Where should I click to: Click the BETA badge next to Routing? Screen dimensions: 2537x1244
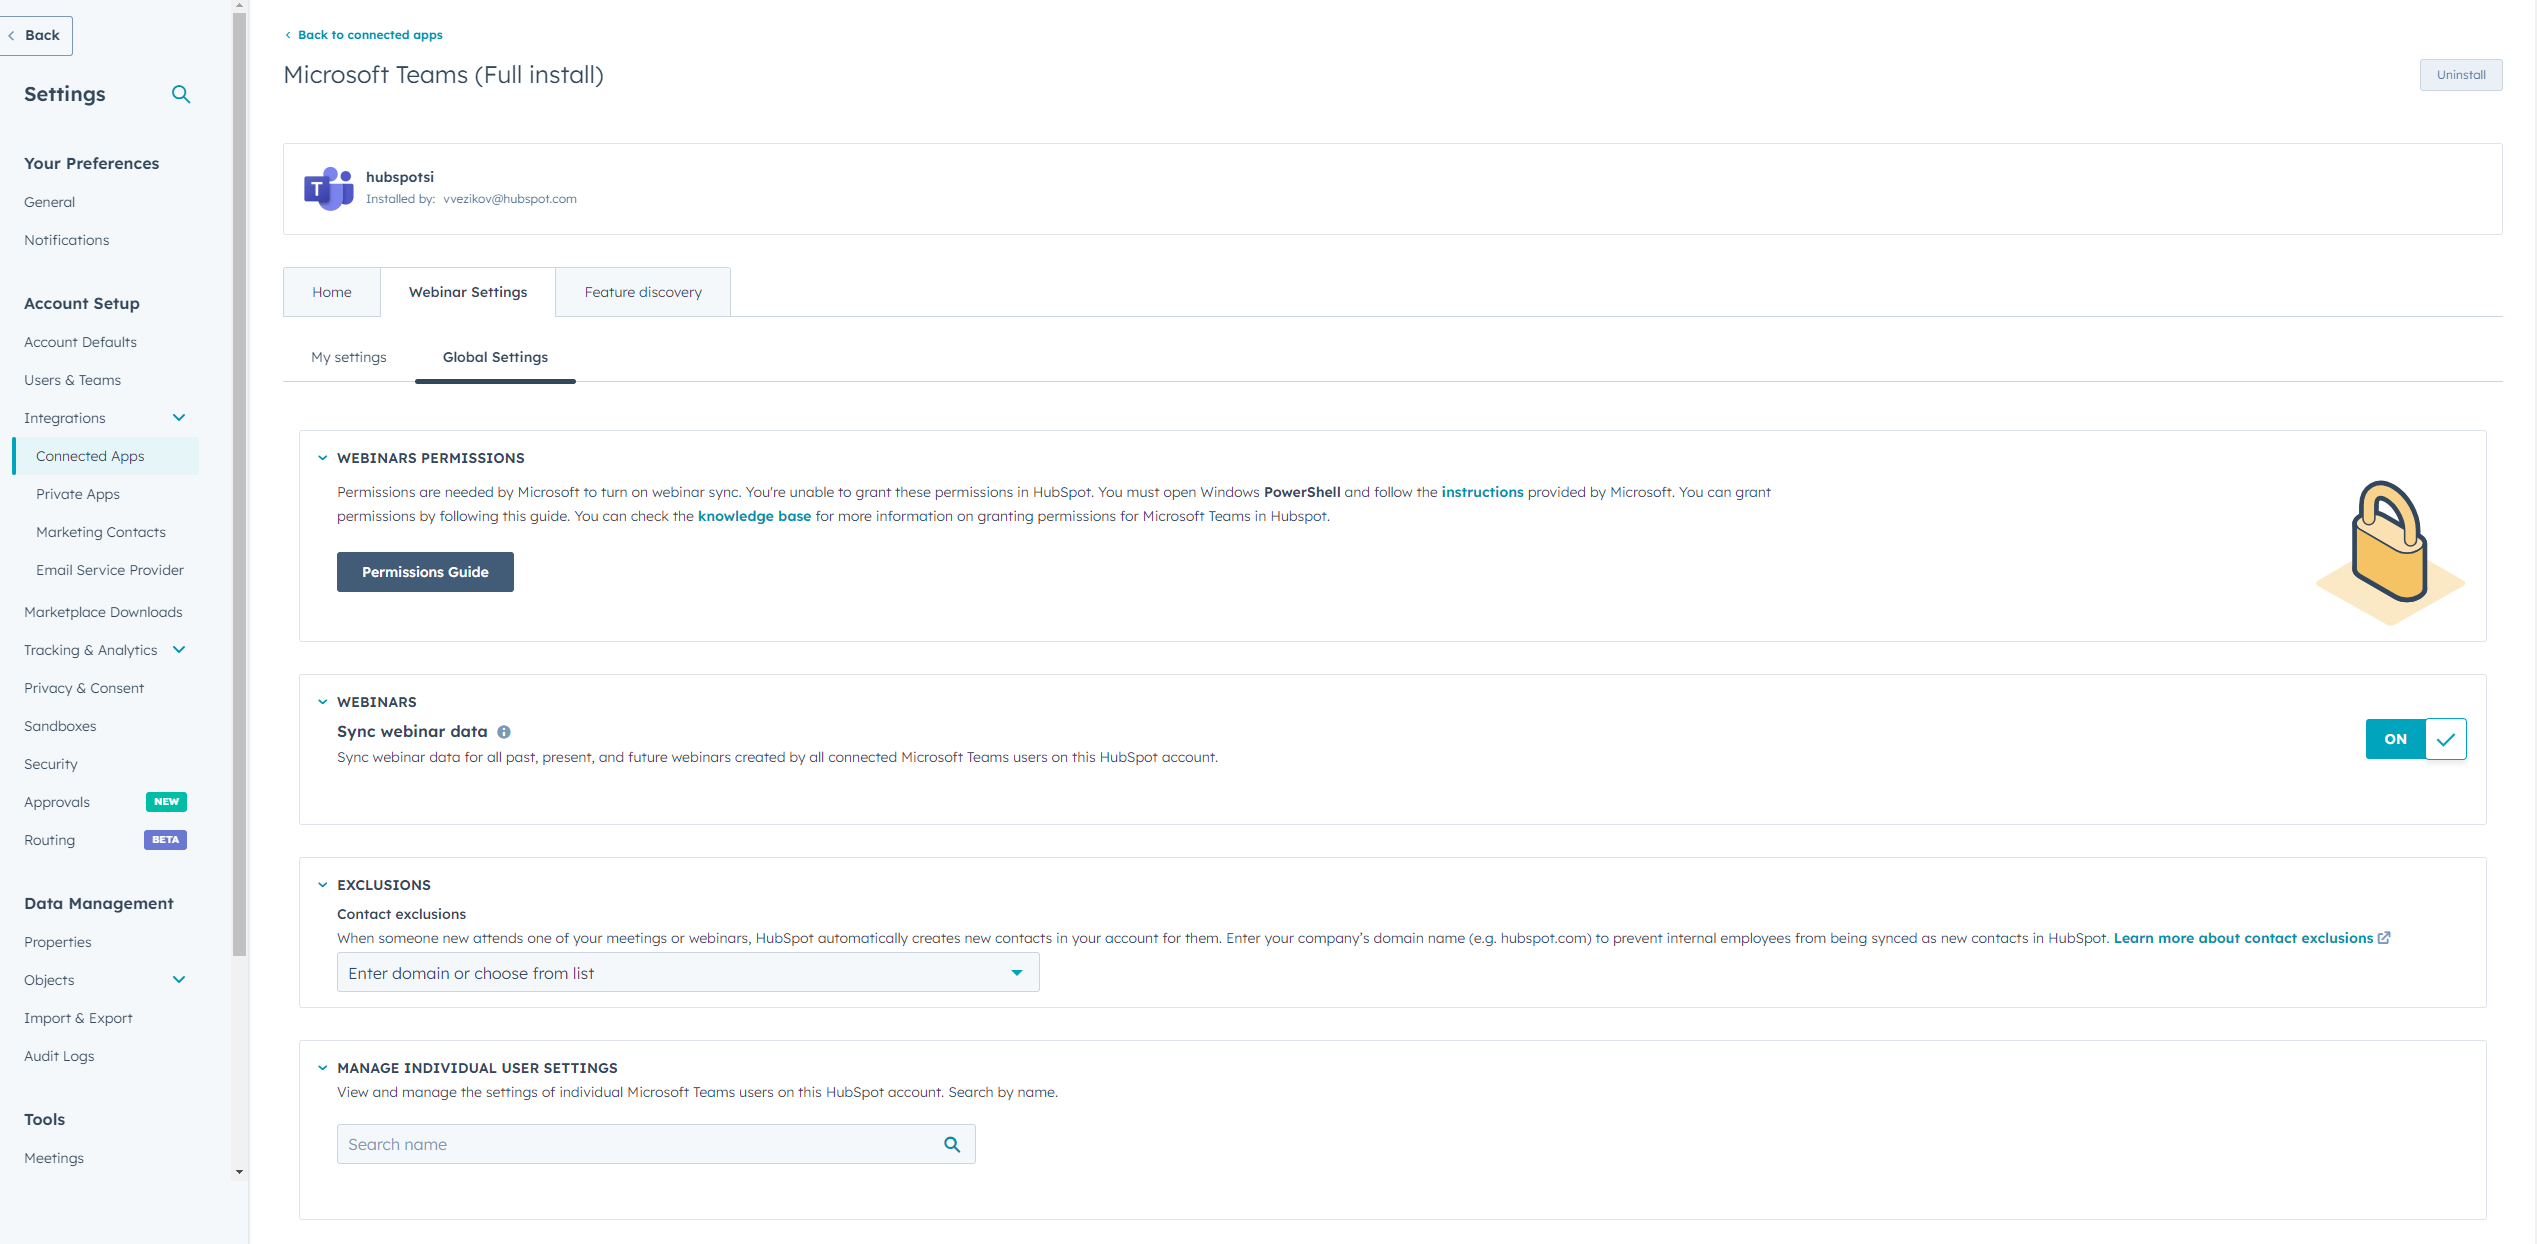(165, 840)
